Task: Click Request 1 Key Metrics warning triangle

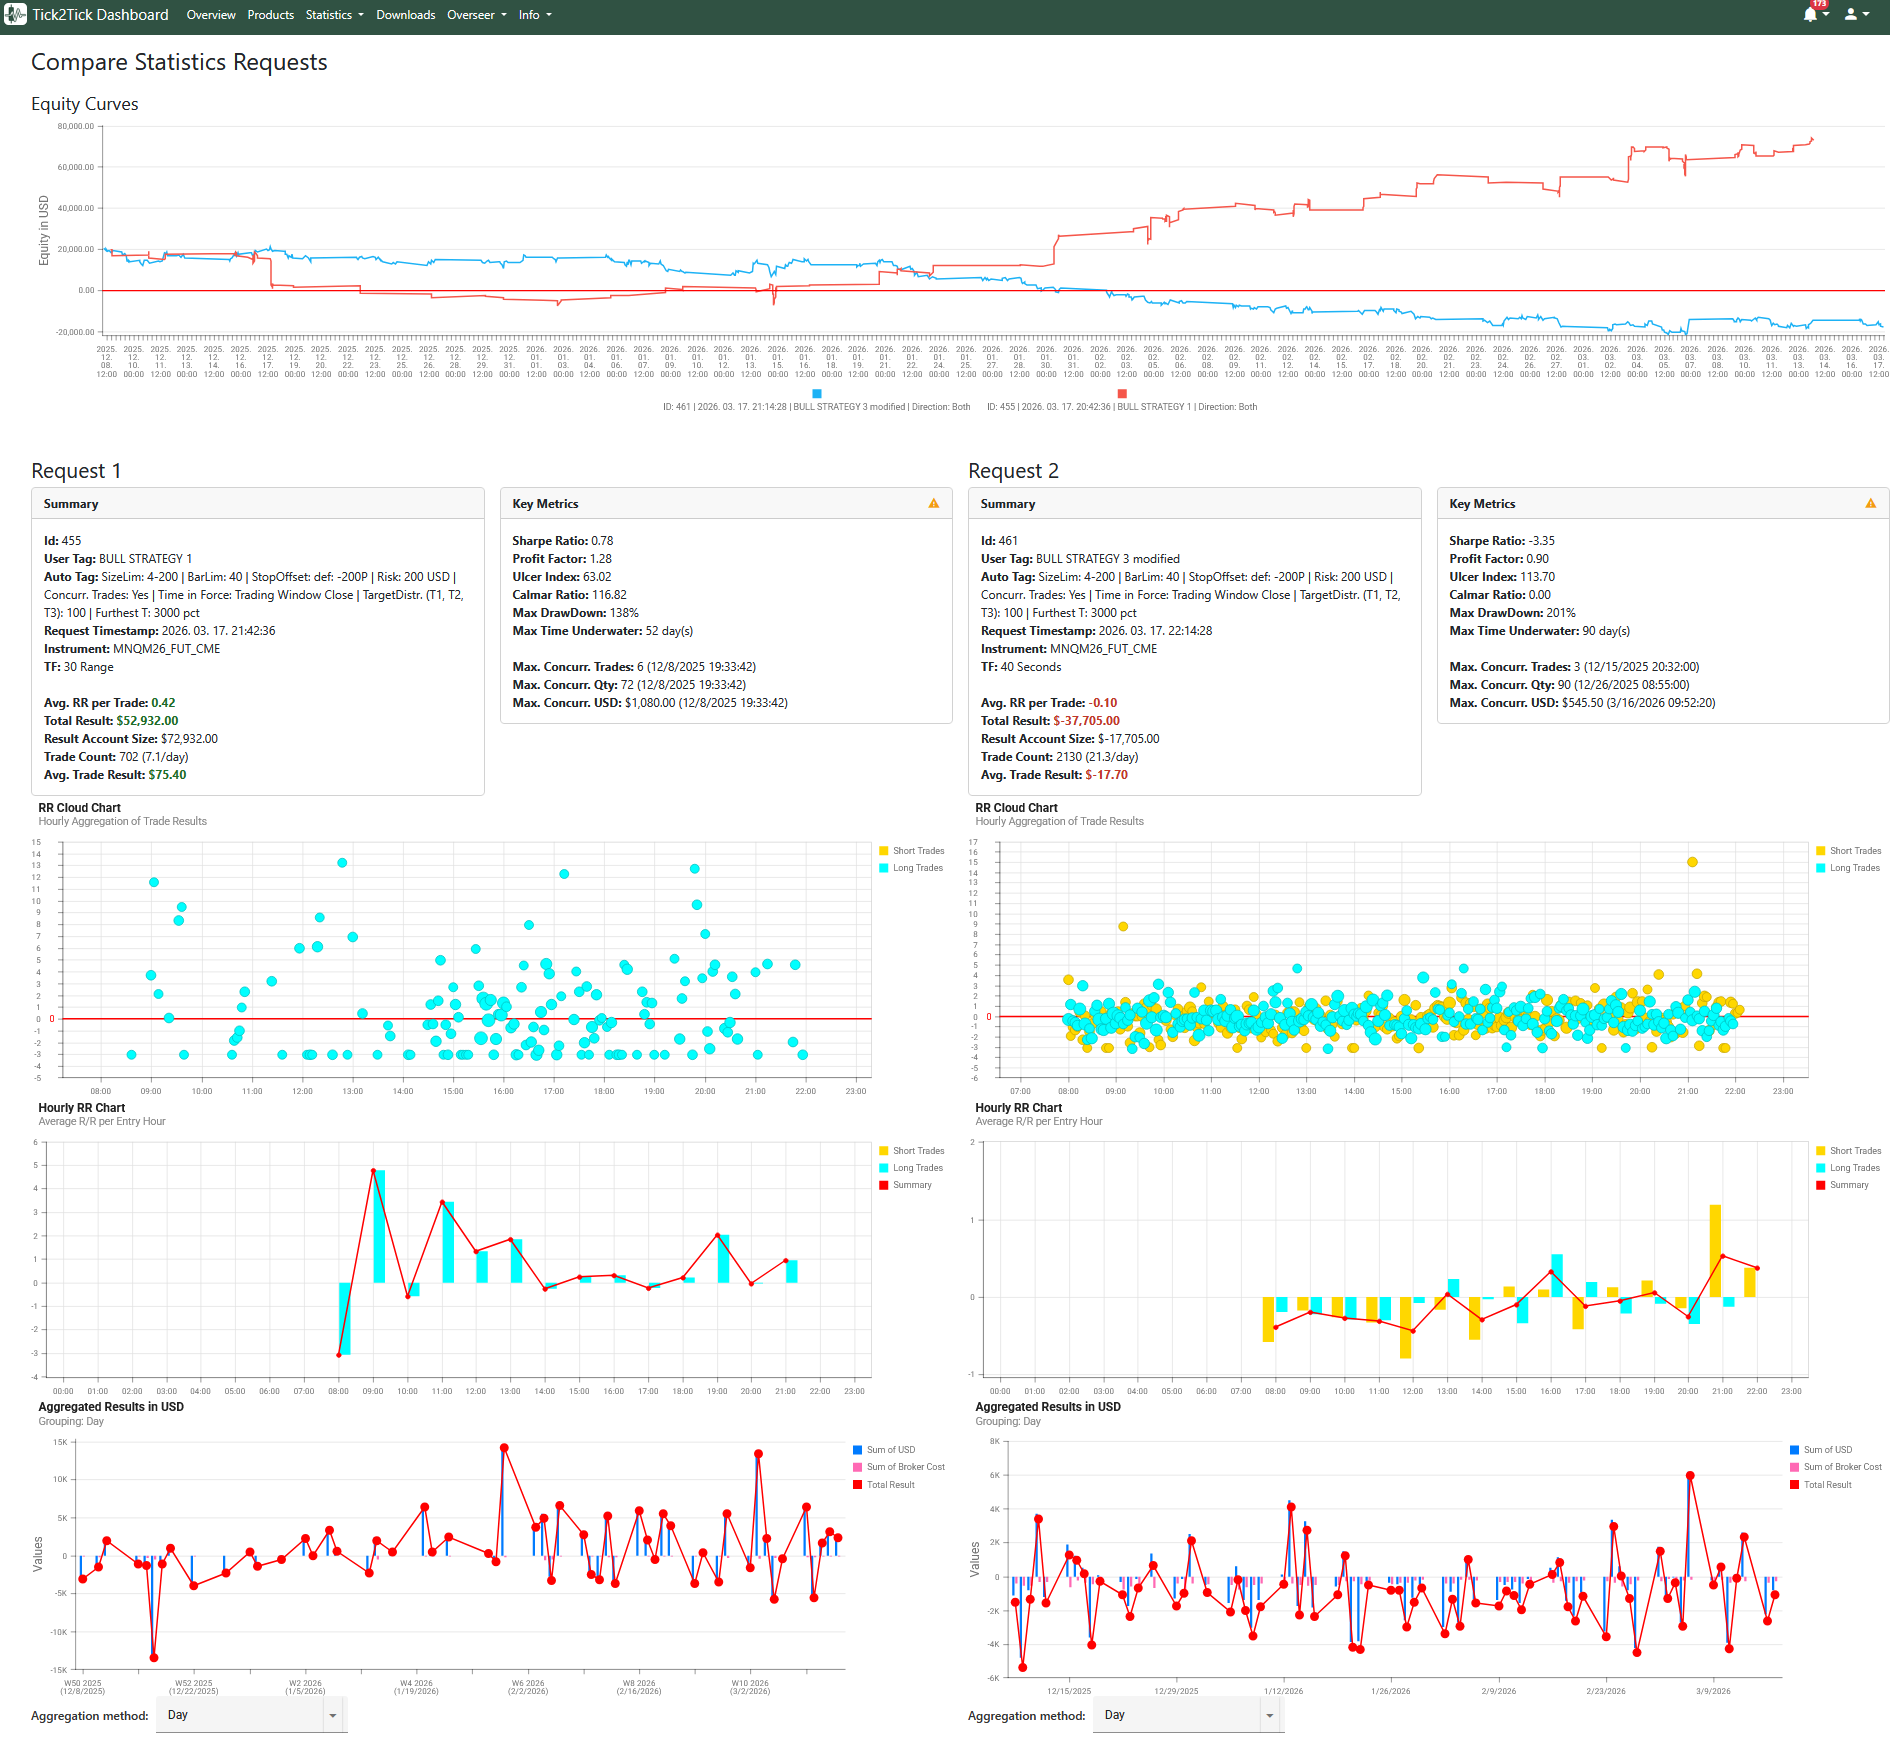Action: (x=934, y=504)
